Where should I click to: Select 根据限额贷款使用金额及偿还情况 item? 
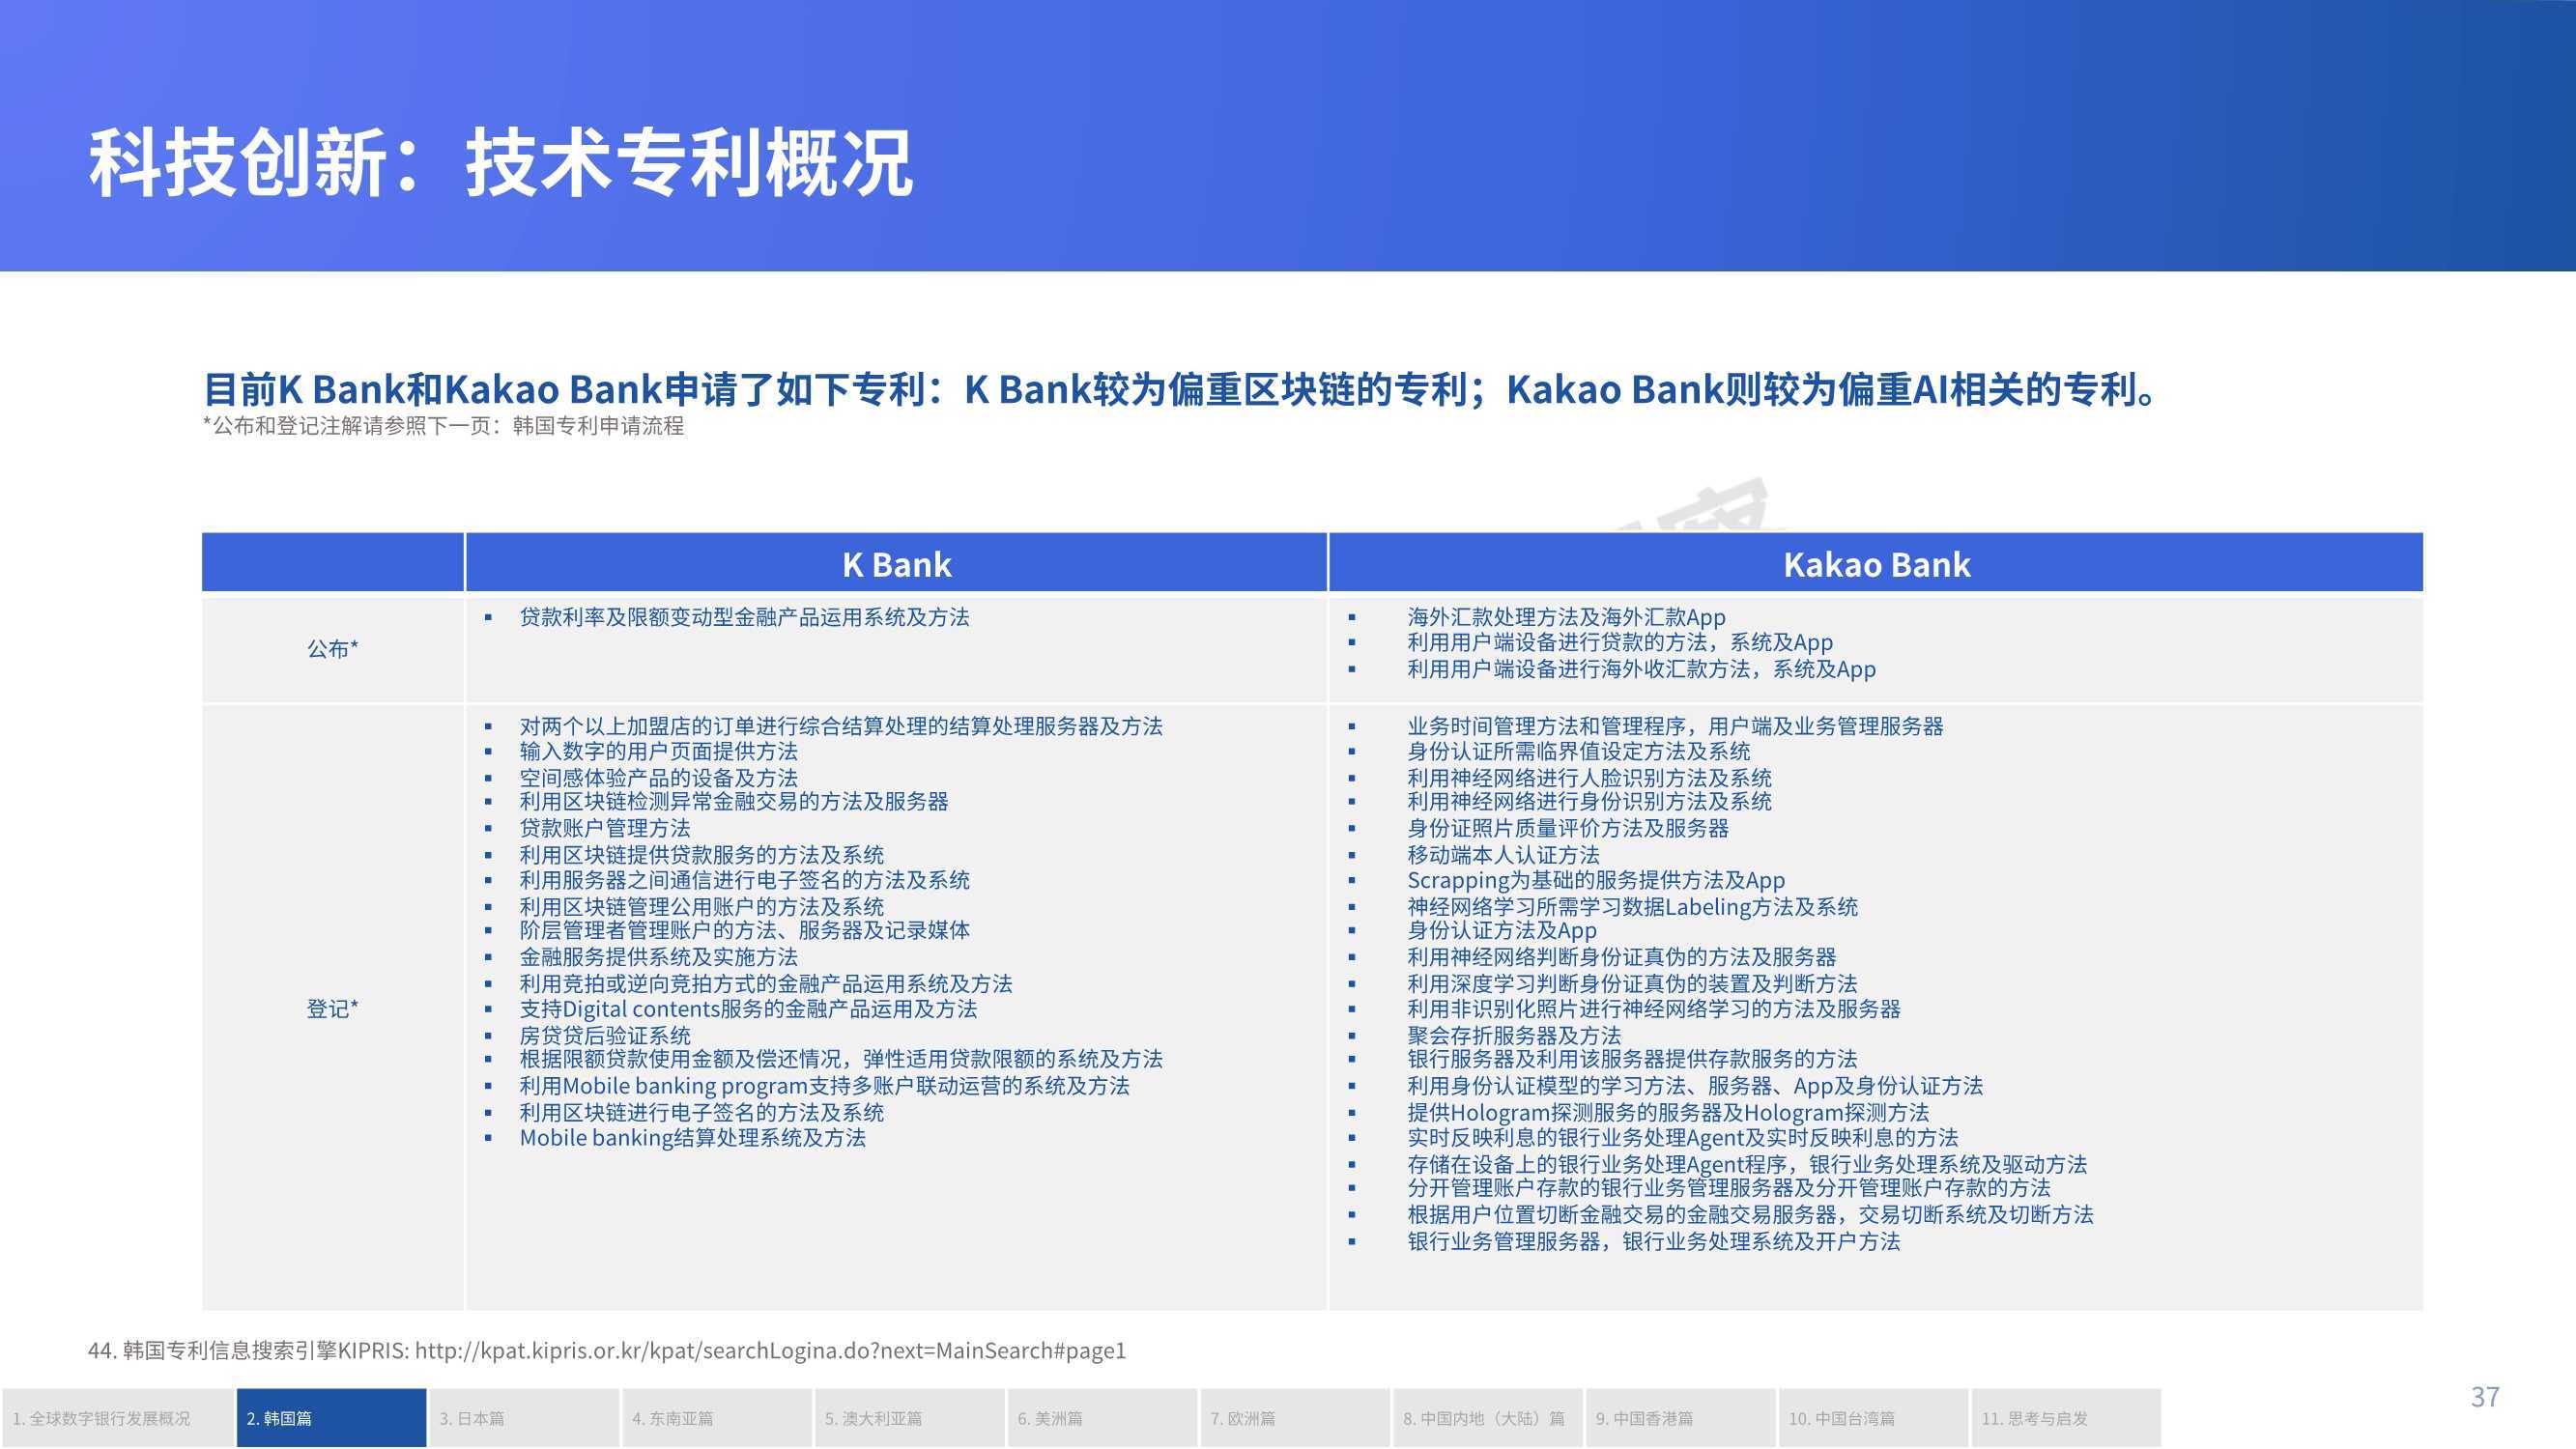[841, 1059]
